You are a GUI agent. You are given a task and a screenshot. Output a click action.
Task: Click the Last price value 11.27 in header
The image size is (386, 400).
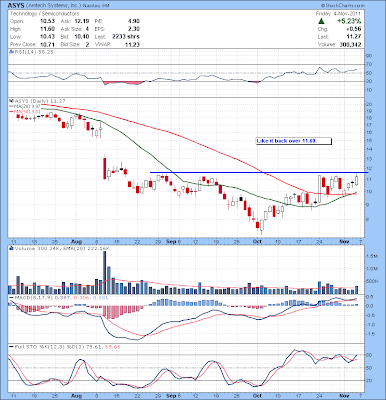(354, 37)
